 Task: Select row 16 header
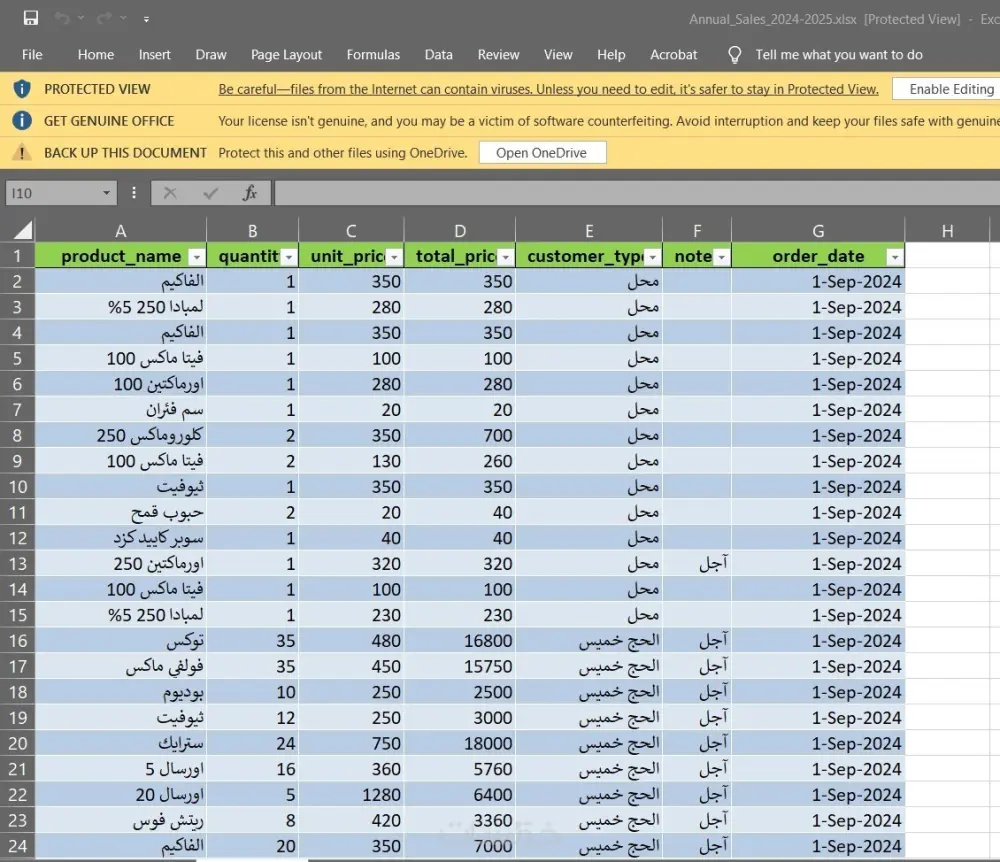(x=17, y=641)
